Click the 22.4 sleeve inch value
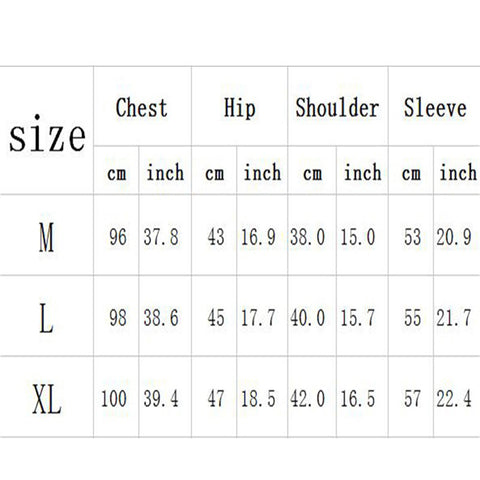 pyautogui.click(x=454, y=399)
